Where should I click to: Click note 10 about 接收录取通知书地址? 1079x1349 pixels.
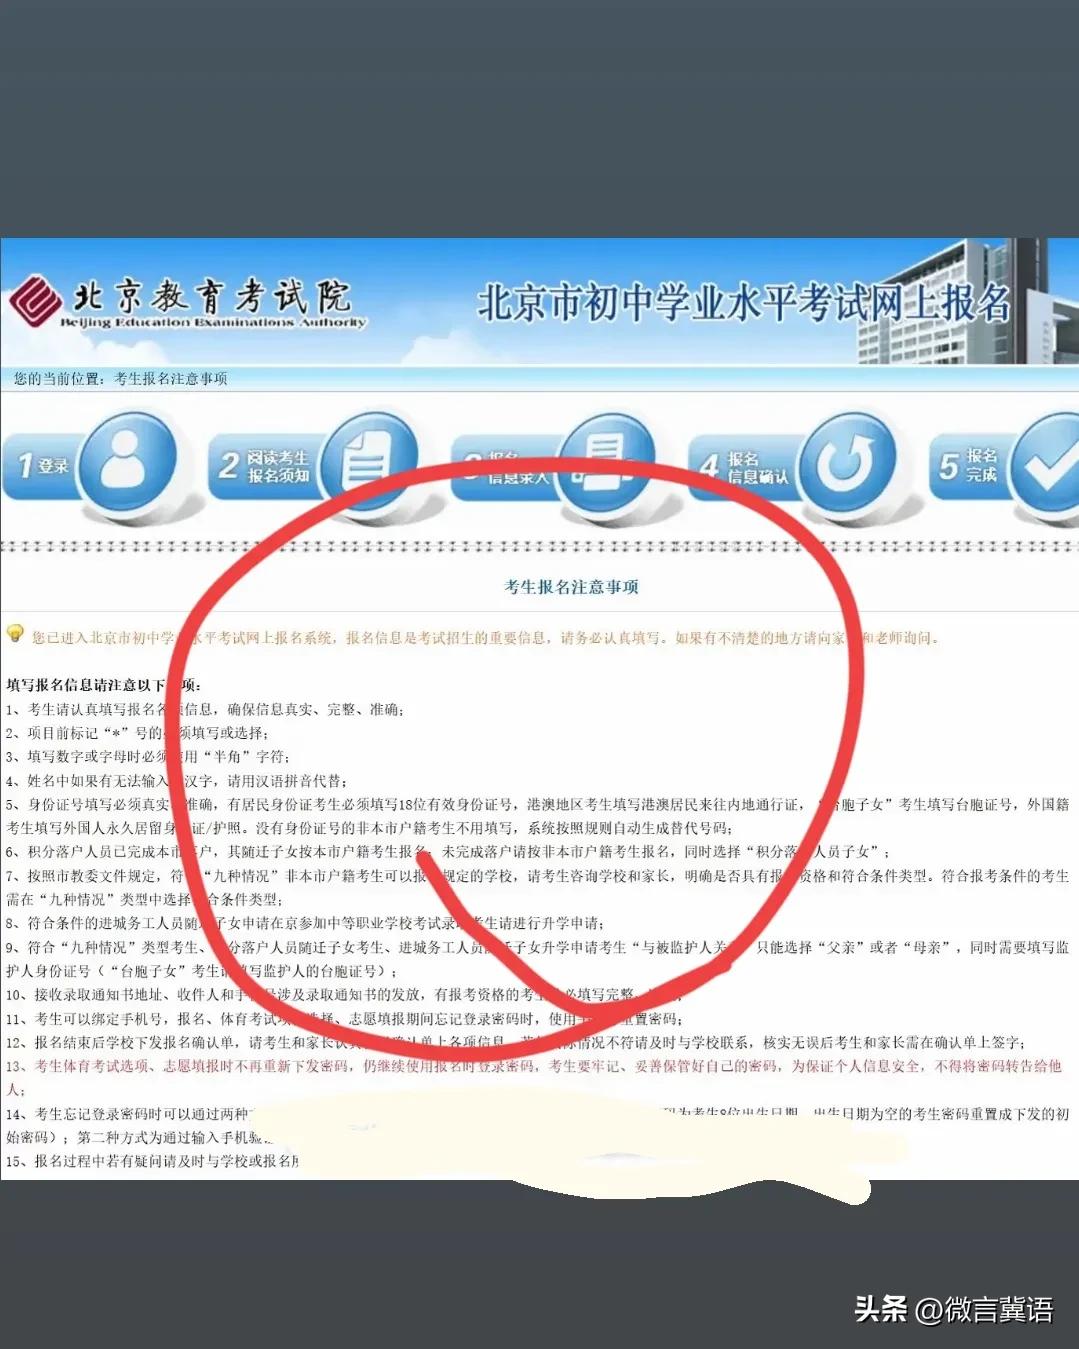tap(345, 995)
